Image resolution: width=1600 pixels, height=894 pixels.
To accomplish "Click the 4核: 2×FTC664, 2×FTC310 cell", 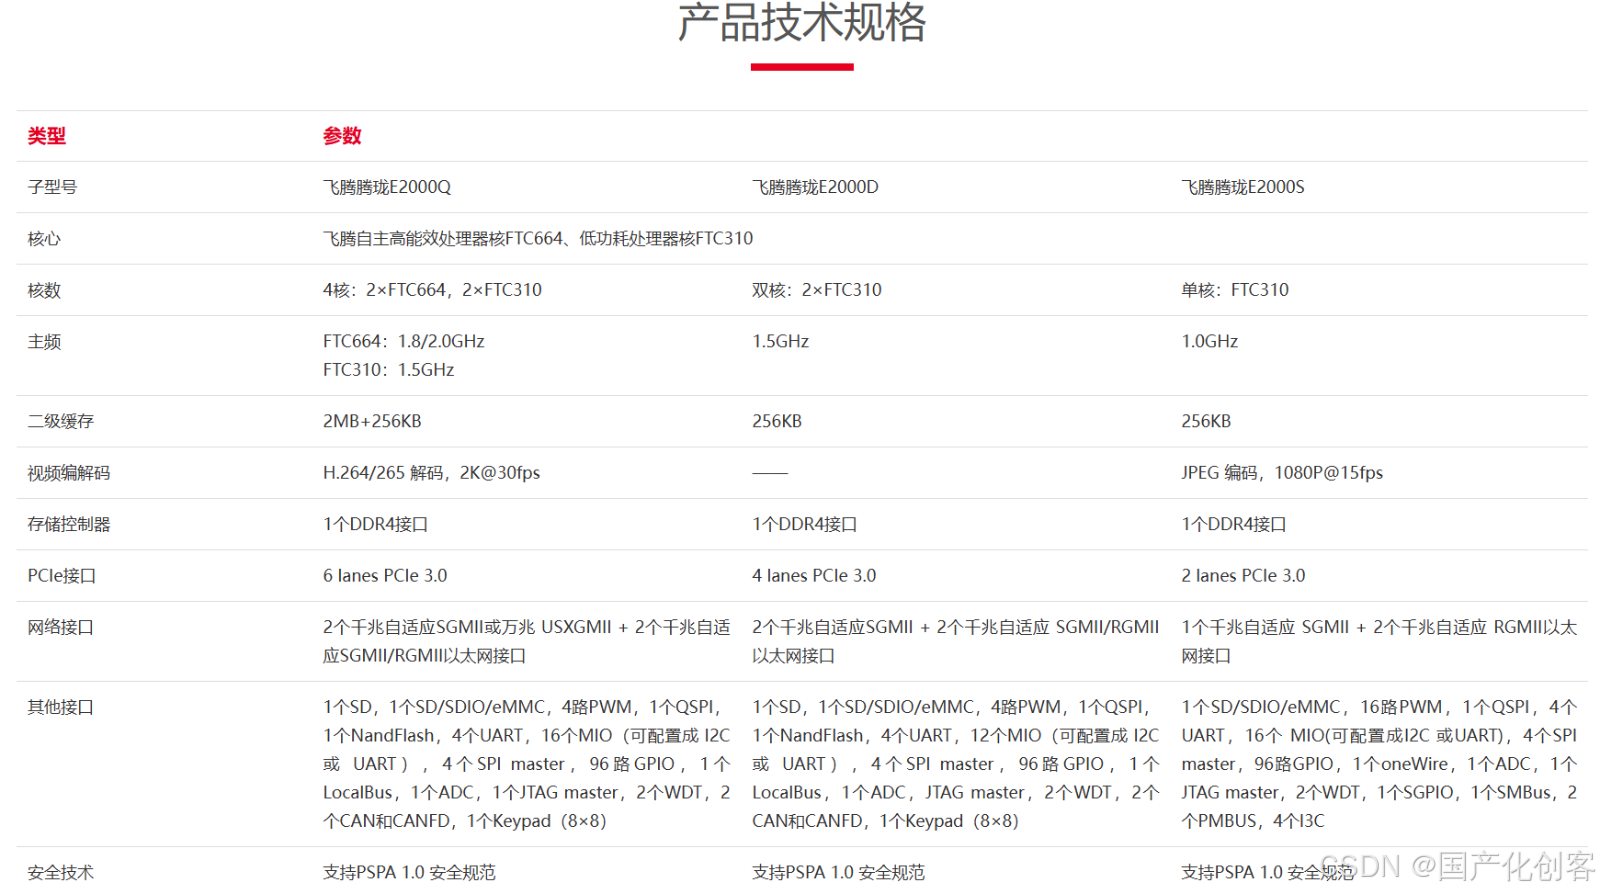I will (432, 290).
